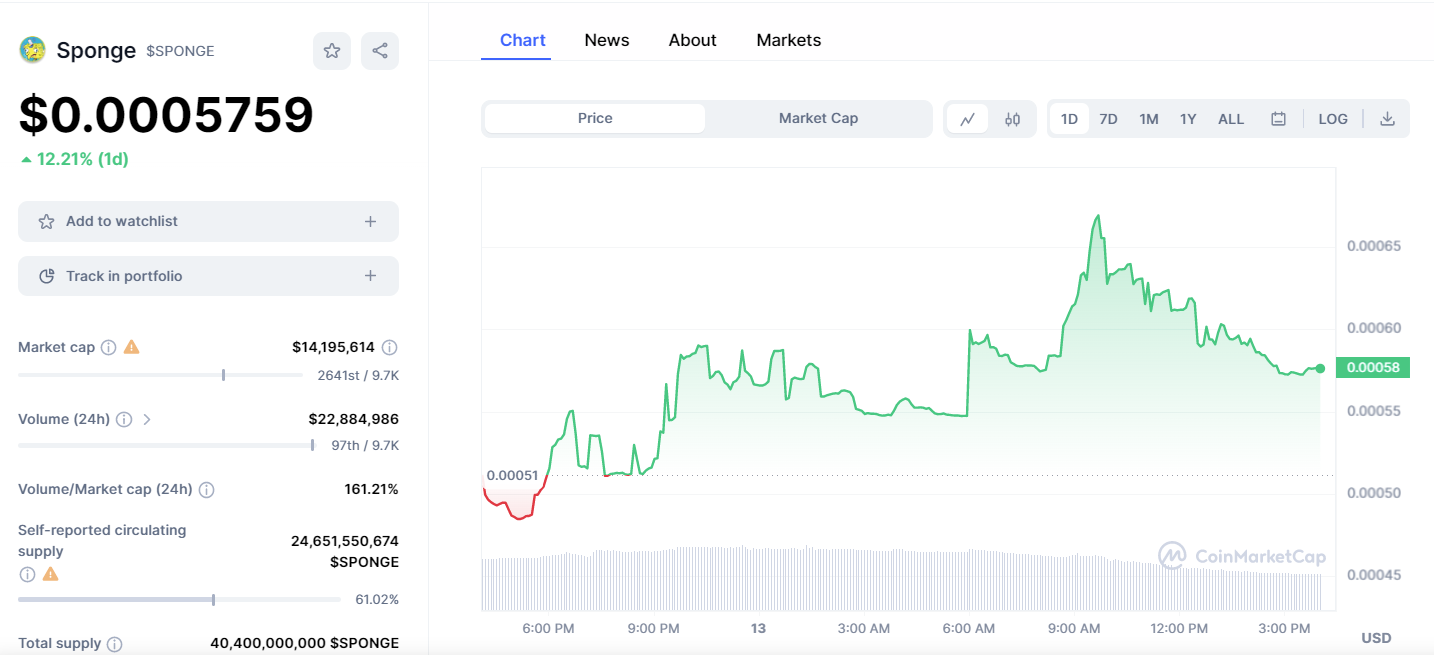Click the Market cap warning triangle
1434x655 pixels.
[132, 347]
